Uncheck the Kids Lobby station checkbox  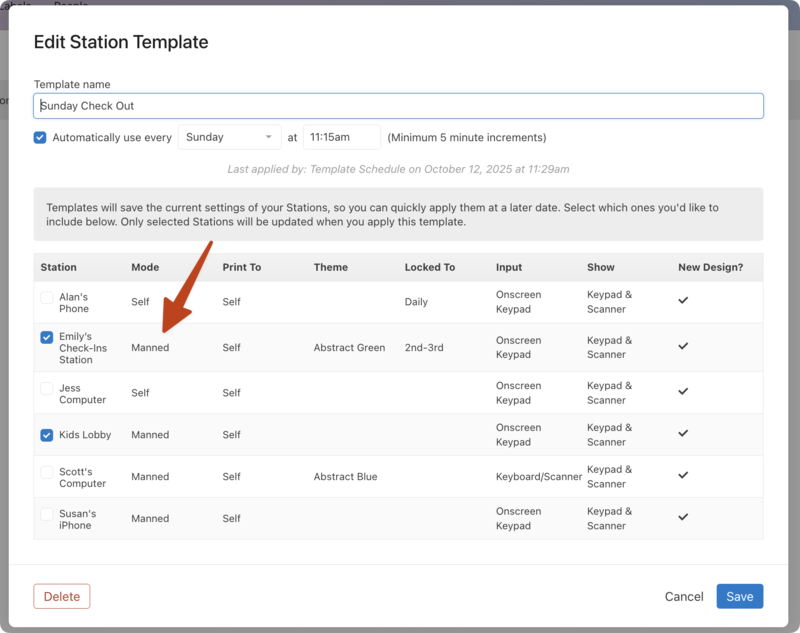tap(47, 435)
